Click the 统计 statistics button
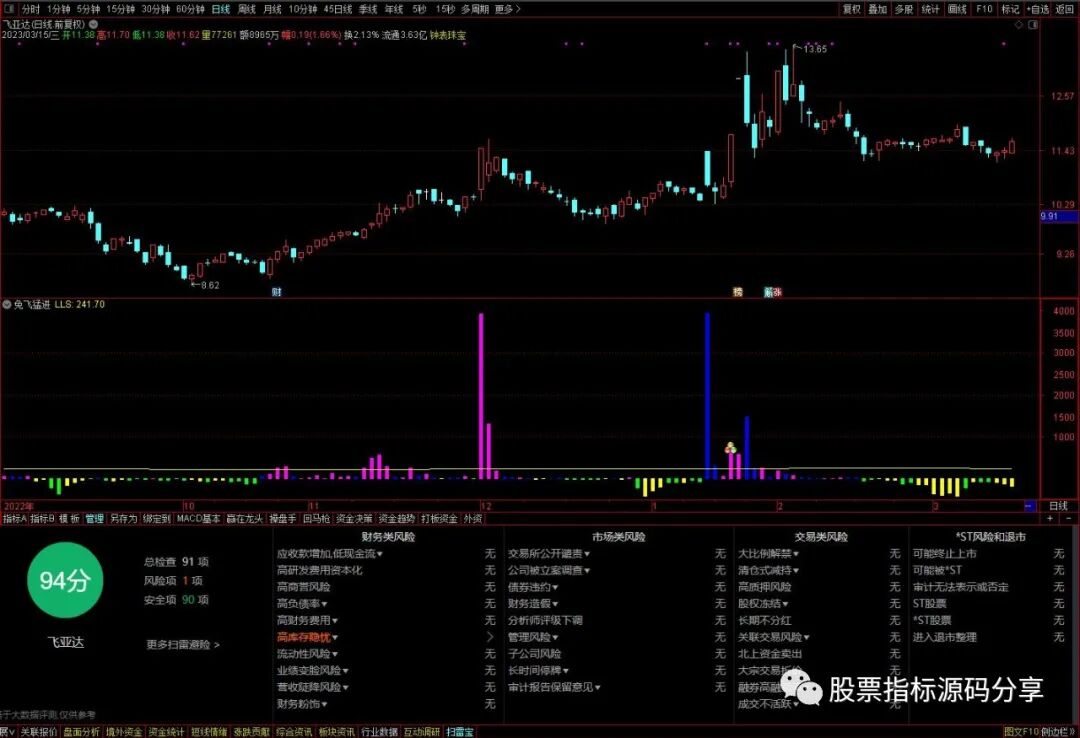Image resolution: width=1080 pixels, height=738 pixels. click(931, 9)
